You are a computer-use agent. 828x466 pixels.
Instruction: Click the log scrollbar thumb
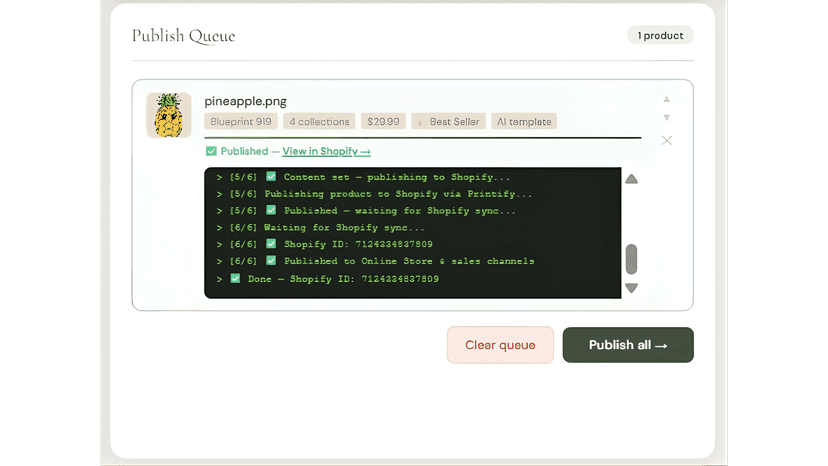[632, 259]
